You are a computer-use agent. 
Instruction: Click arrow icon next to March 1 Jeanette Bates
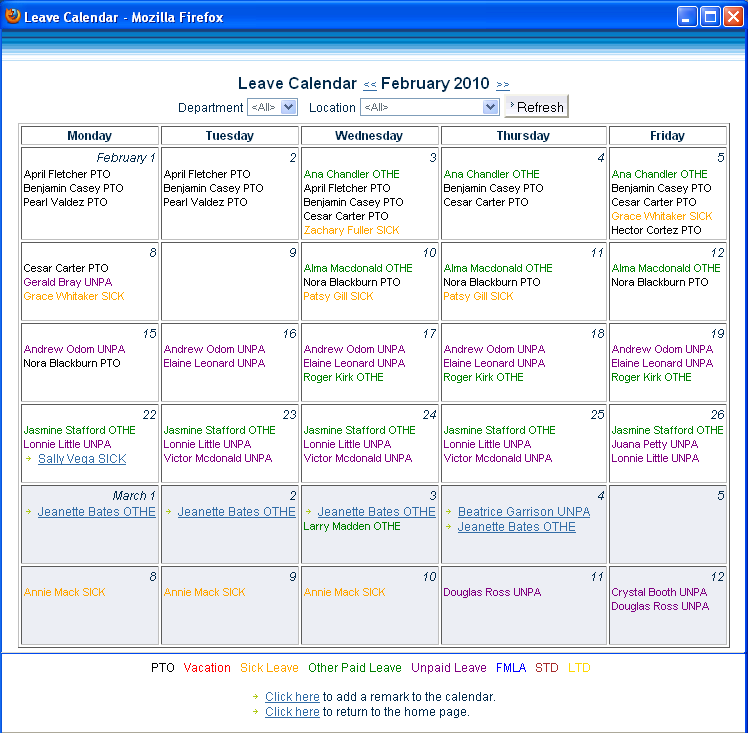pyautogui.click(x=30, y=512)
